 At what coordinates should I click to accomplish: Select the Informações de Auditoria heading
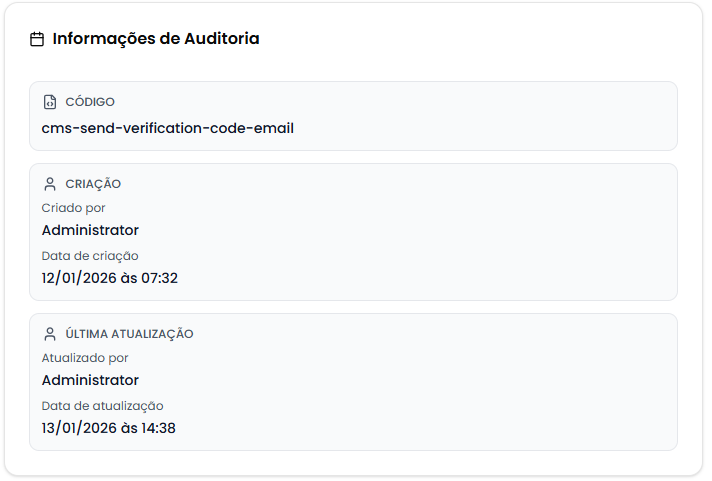pyautogui.click(x=156, y=39)
